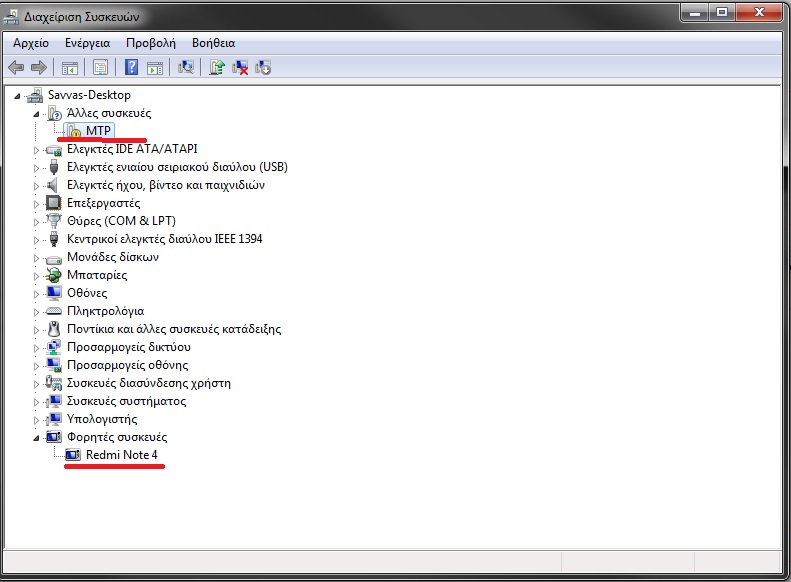Click the speaker icon for Ελεγκτές ήχου
The image size is (791, 582).
(52, 185)
